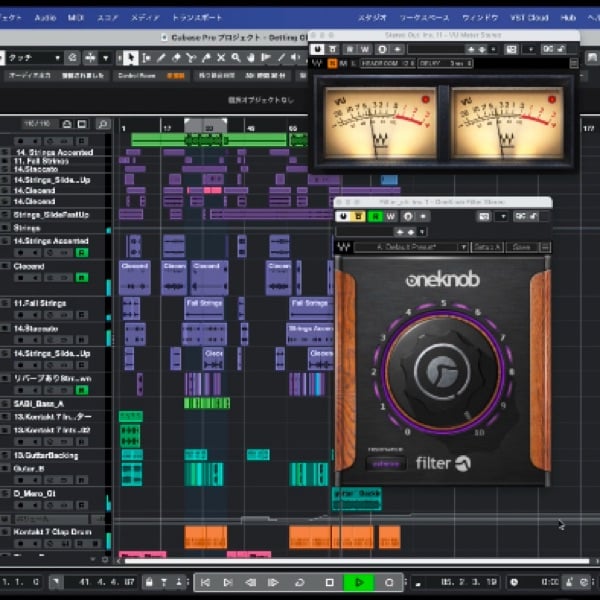
Task: Go to project start in transport
Action: (204, 581)
